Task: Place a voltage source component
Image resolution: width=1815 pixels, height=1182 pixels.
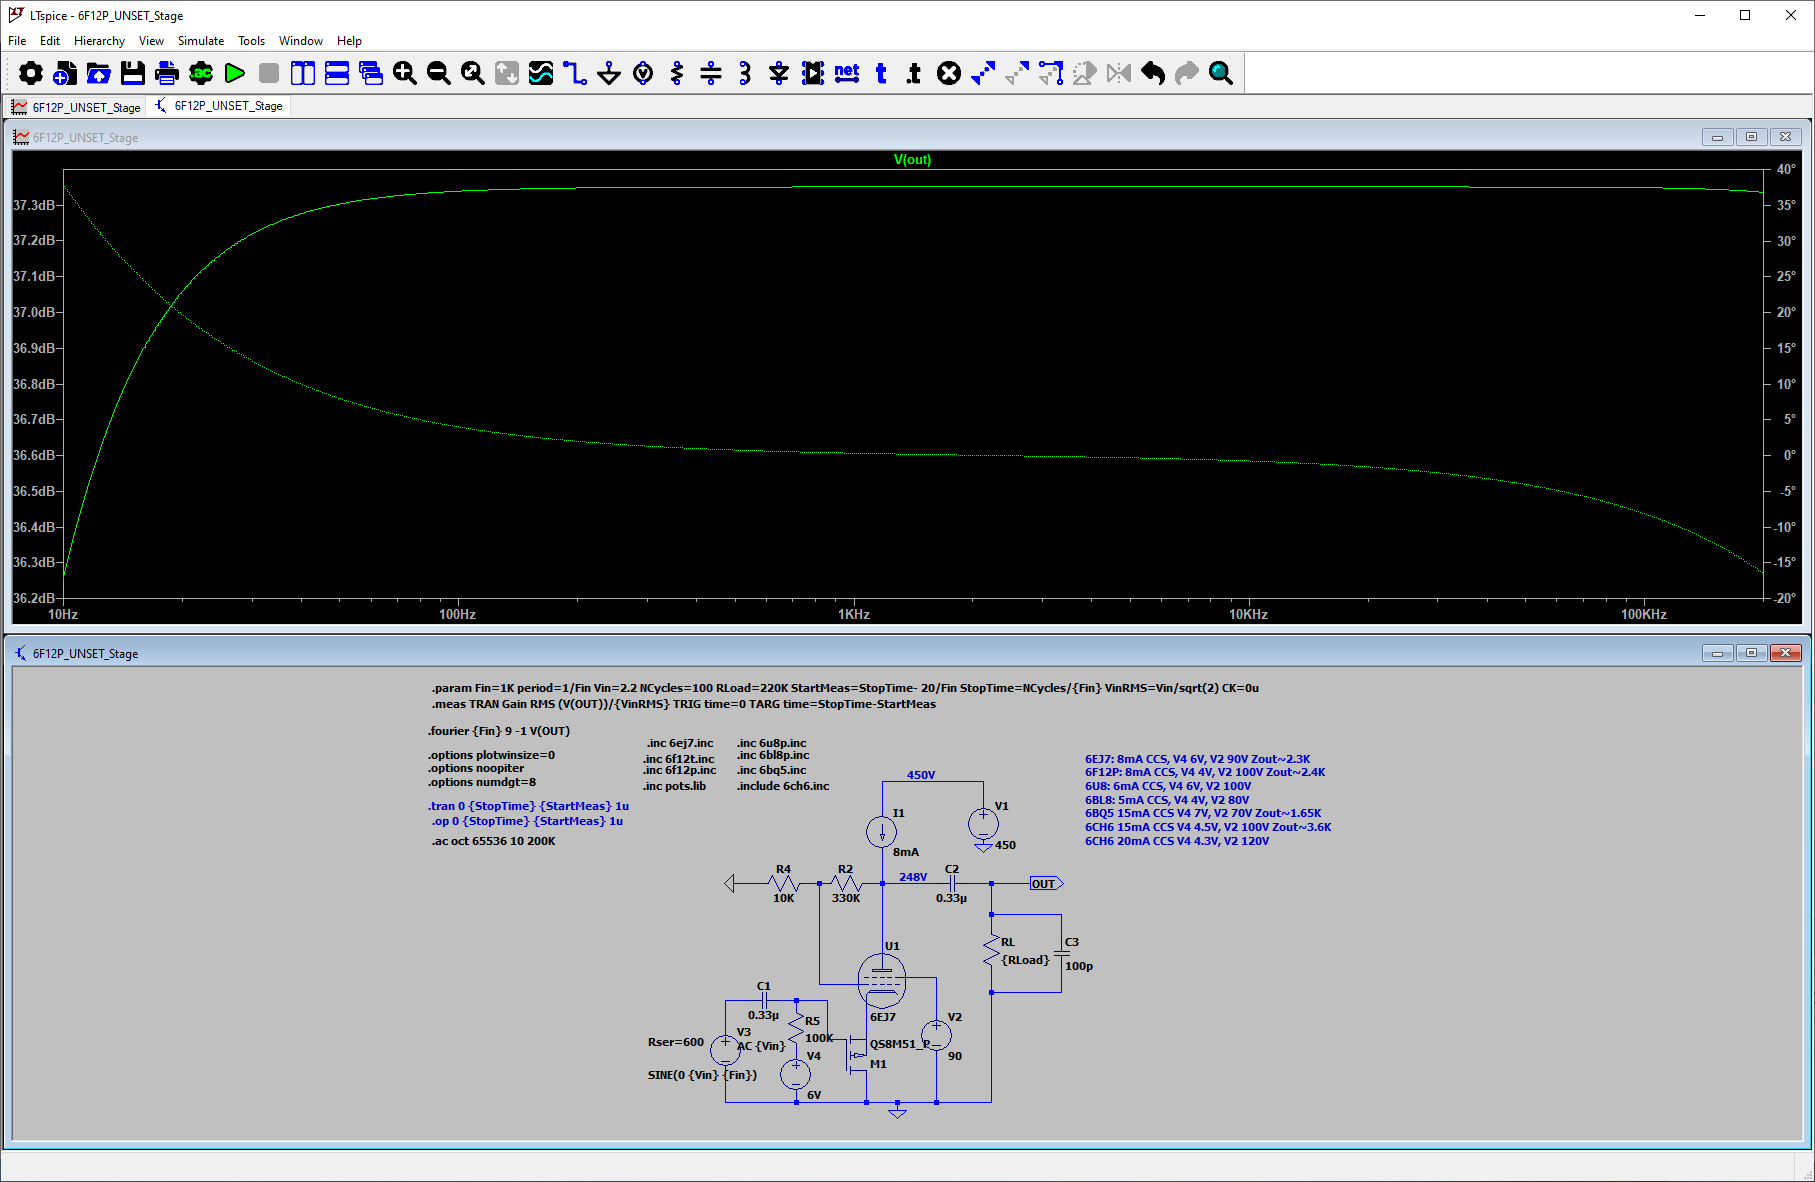Action: (x=643, y=73)
